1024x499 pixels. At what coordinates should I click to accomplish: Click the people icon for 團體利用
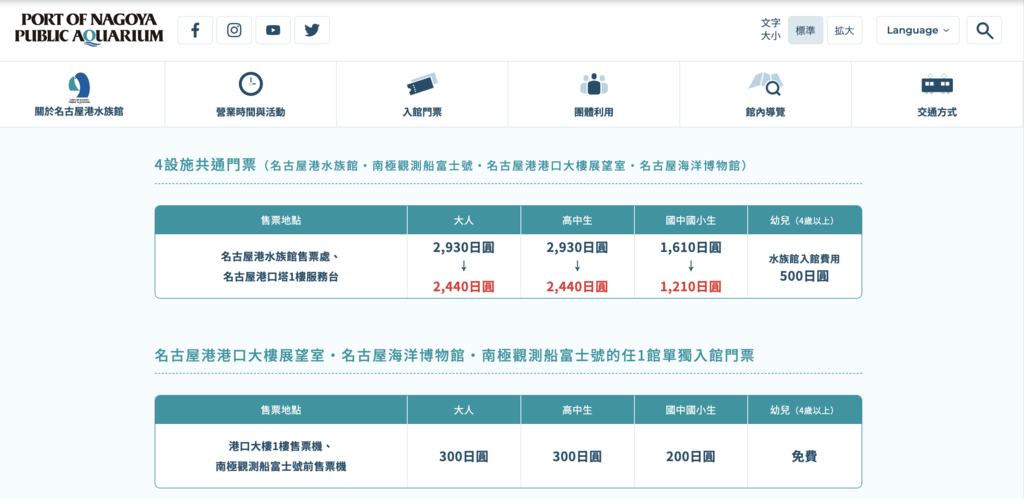[594, 84]
